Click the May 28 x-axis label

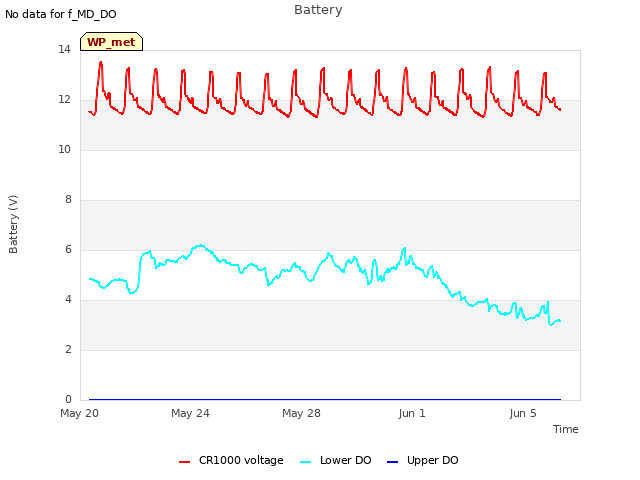(x=301, y=413)
